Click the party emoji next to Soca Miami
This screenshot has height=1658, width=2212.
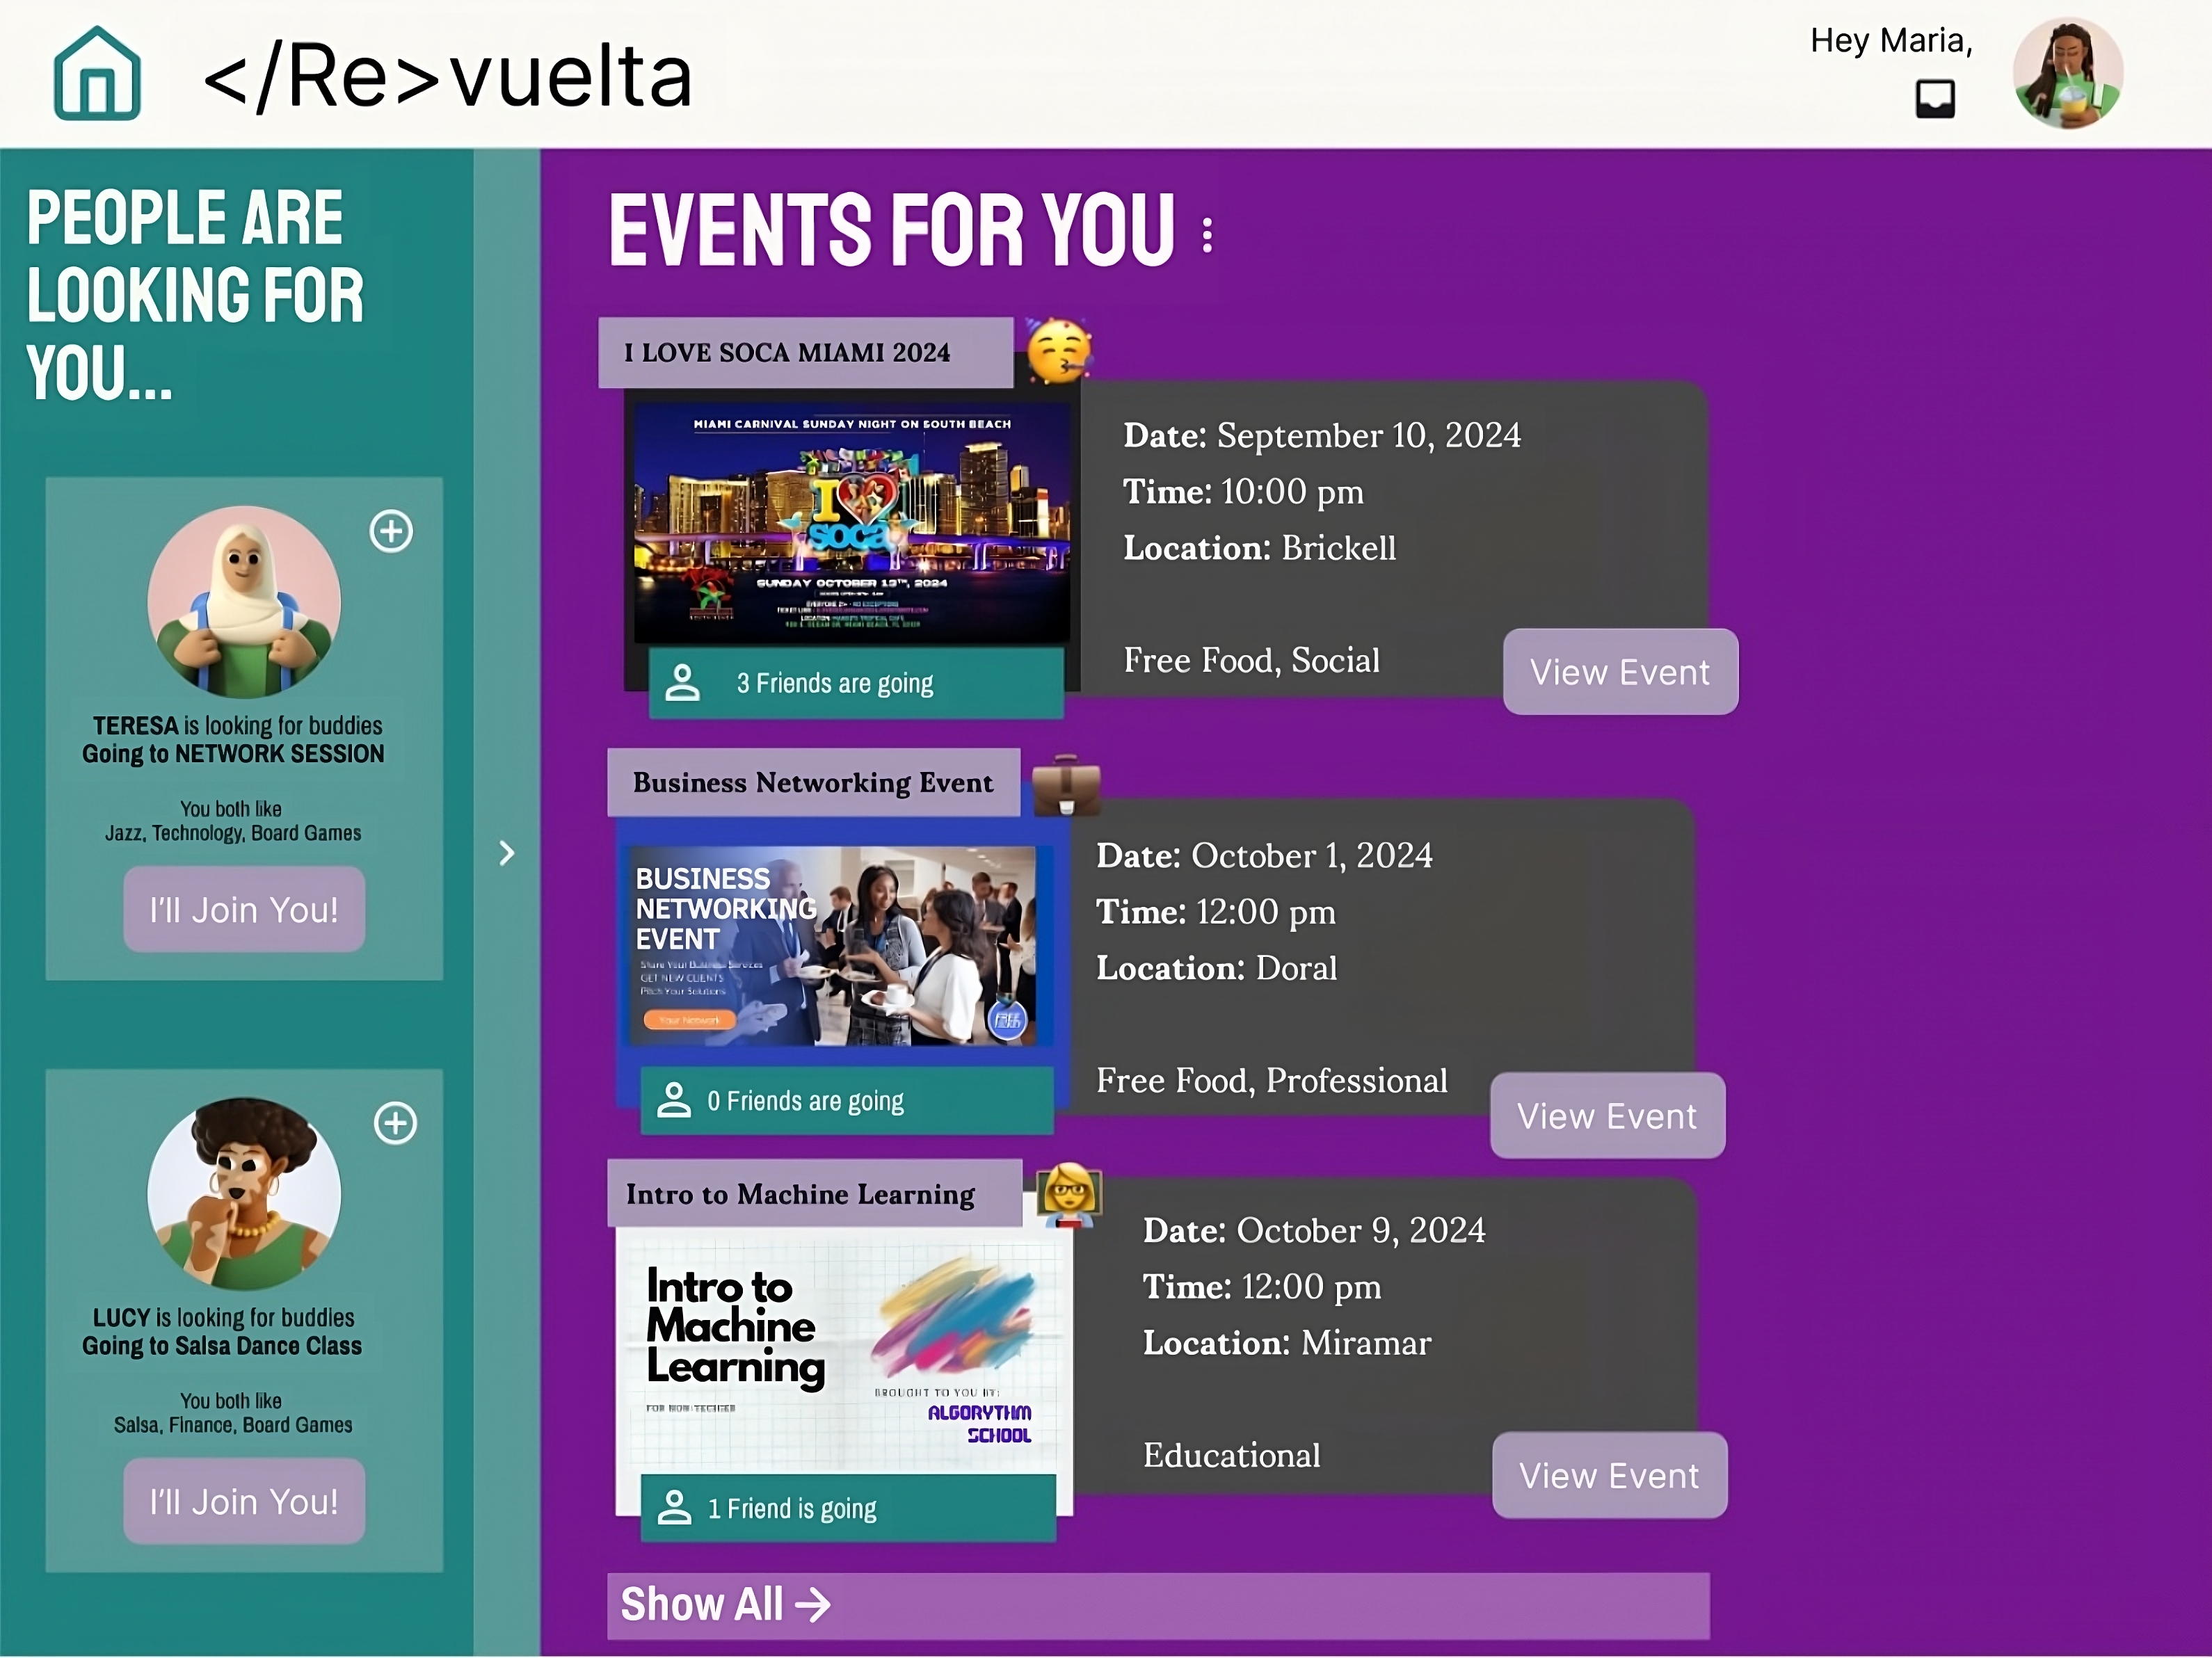click(1059, 352)
